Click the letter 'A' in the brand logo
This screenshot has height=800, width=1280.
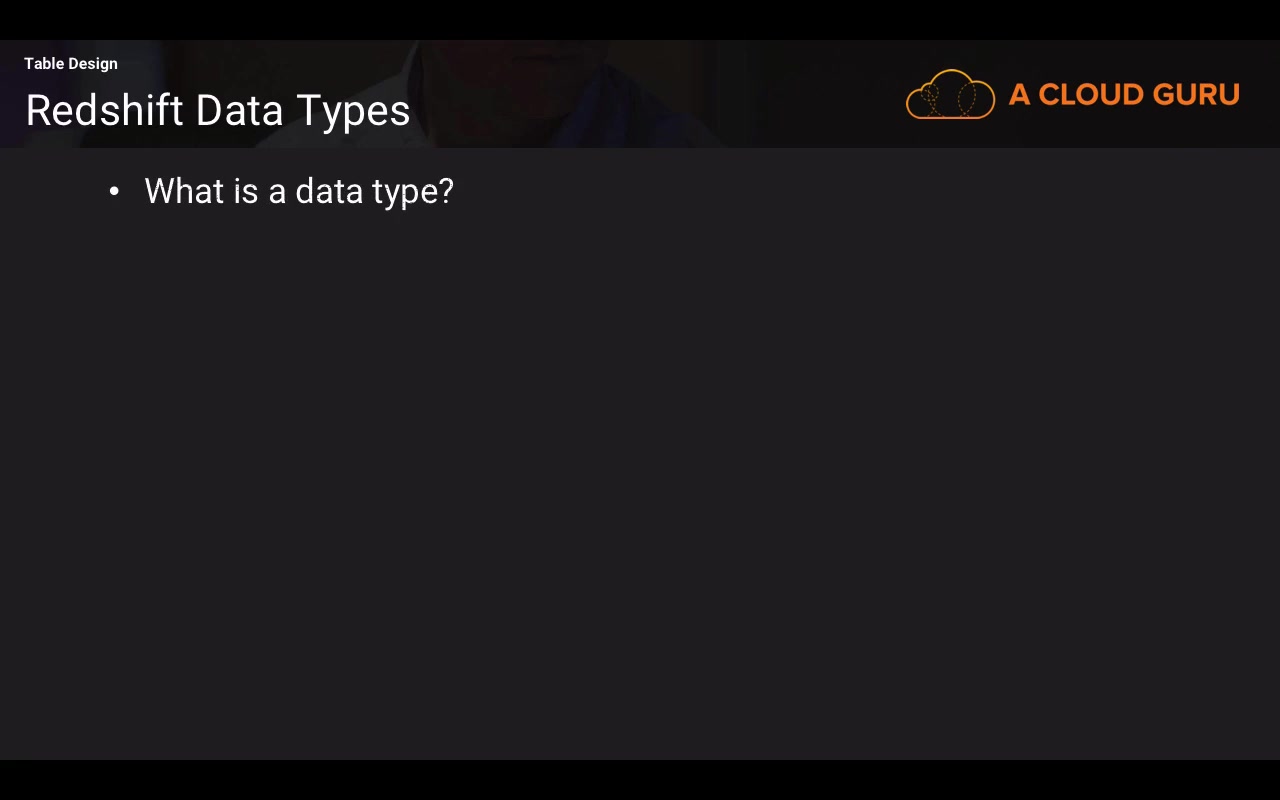pyautogui.click(x=1019, y=95)
